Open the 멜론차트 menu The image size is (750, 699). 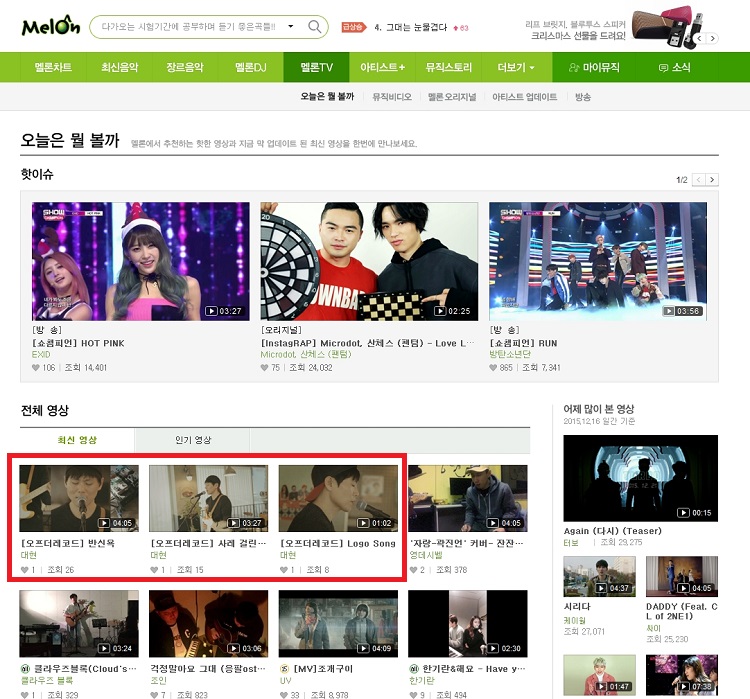(x=53, y=67)
